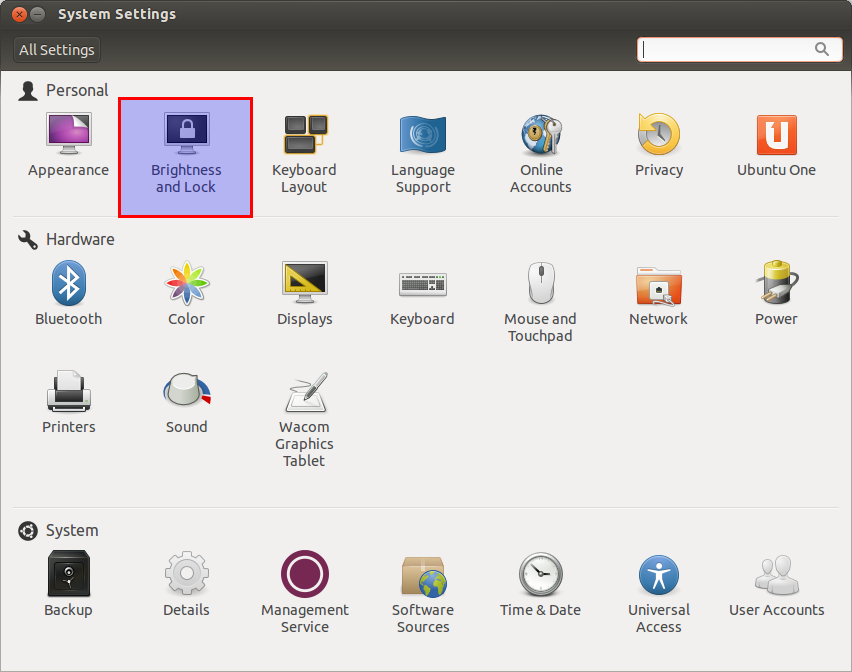Open Network settings

658,290
